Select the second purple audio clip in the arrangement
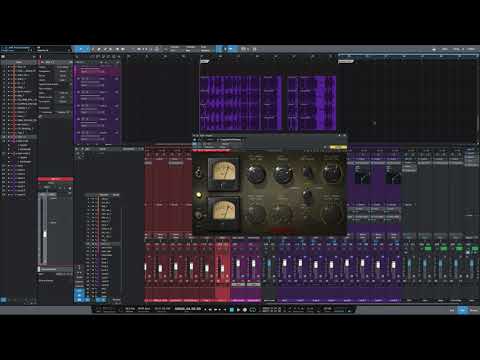Viewport: 480px width, 360px height. (312, 103)
